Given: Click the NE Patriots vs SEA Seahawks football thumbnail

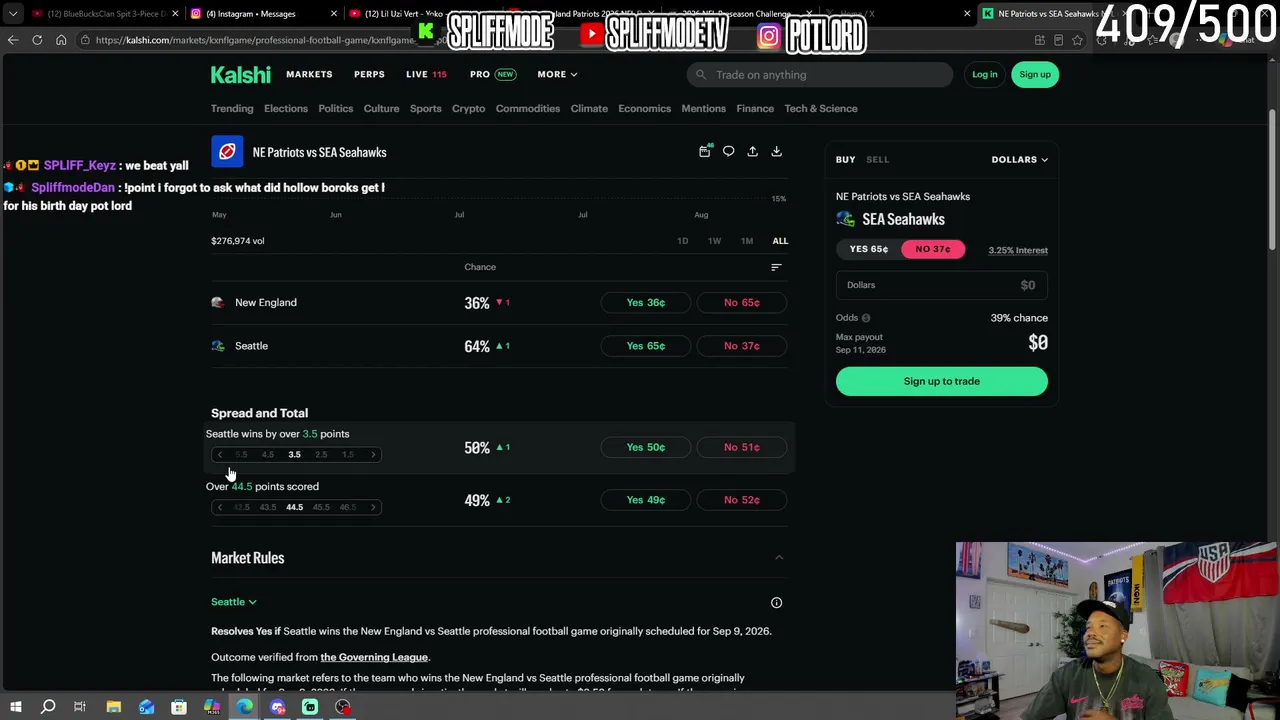Looking at the screenshot, I should [x=227, y=152].
